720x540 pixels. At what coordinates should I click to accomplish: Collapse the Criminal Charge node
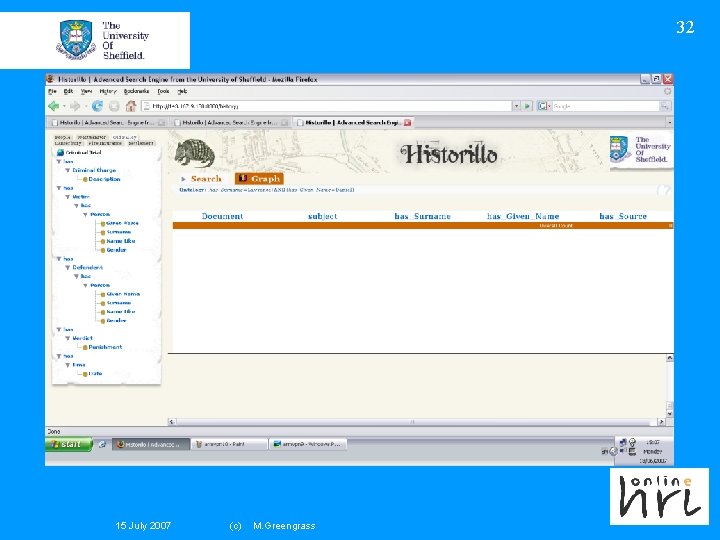[68, 170]
